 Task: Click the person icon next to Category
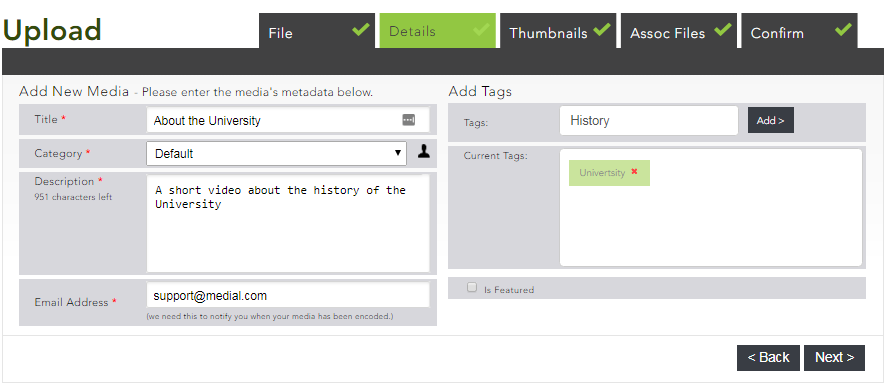pyautogui.click(x=424, y=151)
